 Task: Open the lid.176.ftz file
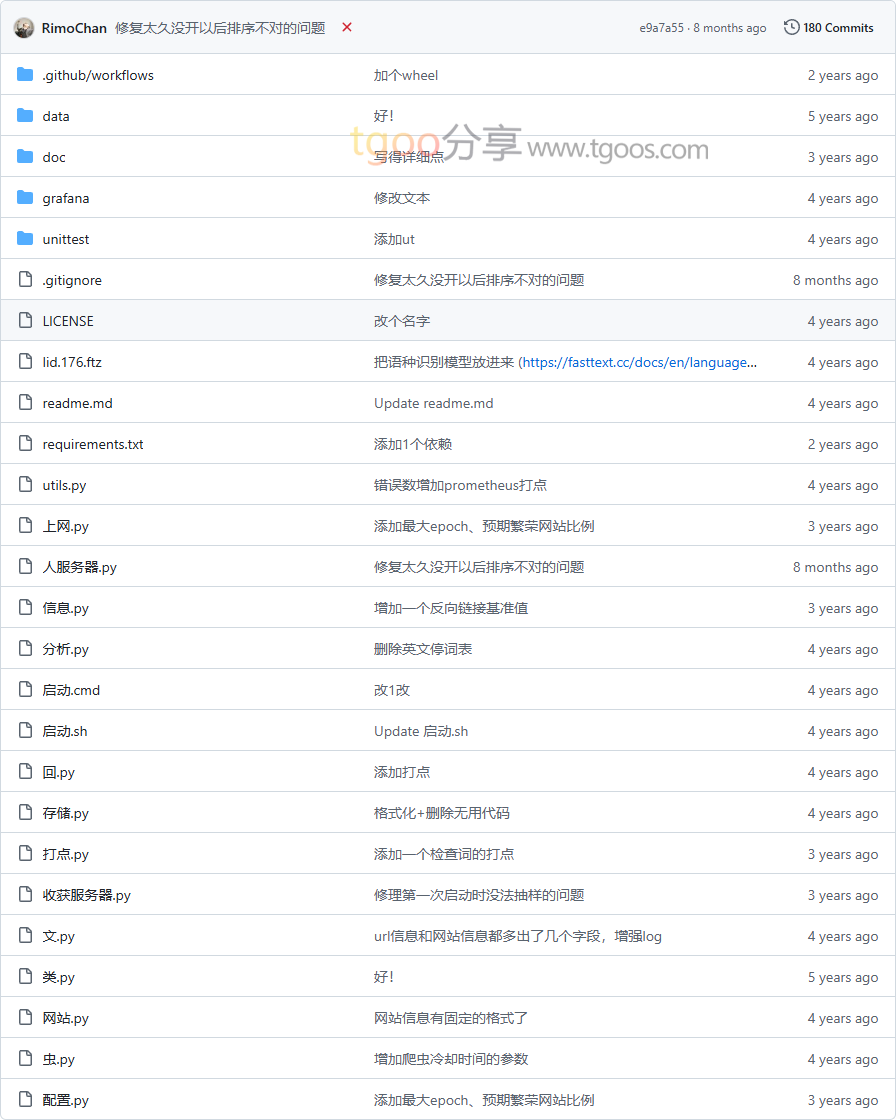tap(72, 362)
